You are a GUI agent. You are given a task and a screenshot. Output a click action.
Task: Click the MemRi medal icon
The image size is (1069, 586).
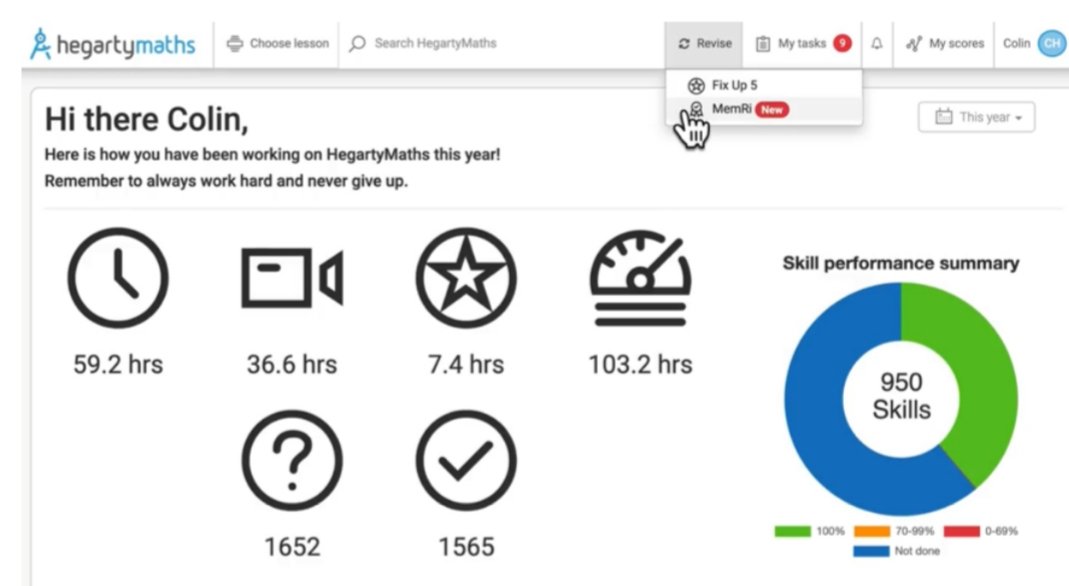[696, 108]
